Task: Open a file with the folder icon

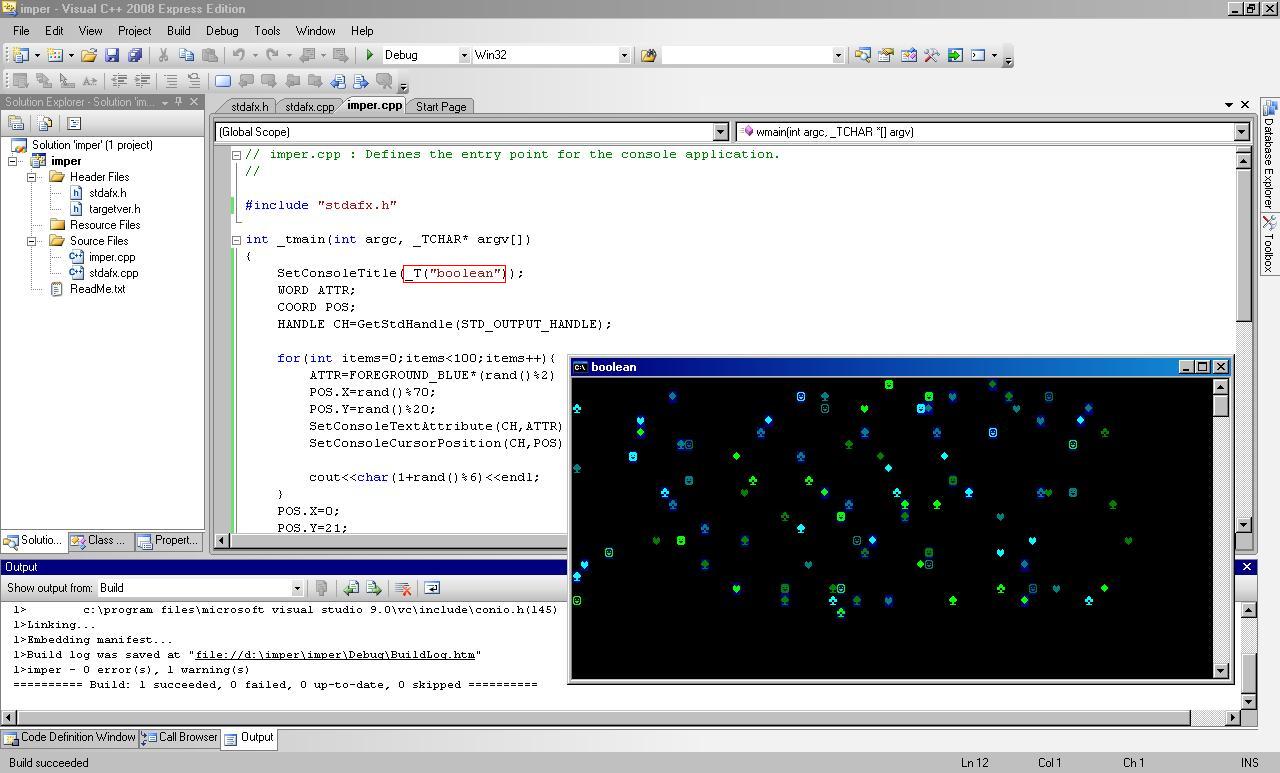Action: [x=89, y=55]
